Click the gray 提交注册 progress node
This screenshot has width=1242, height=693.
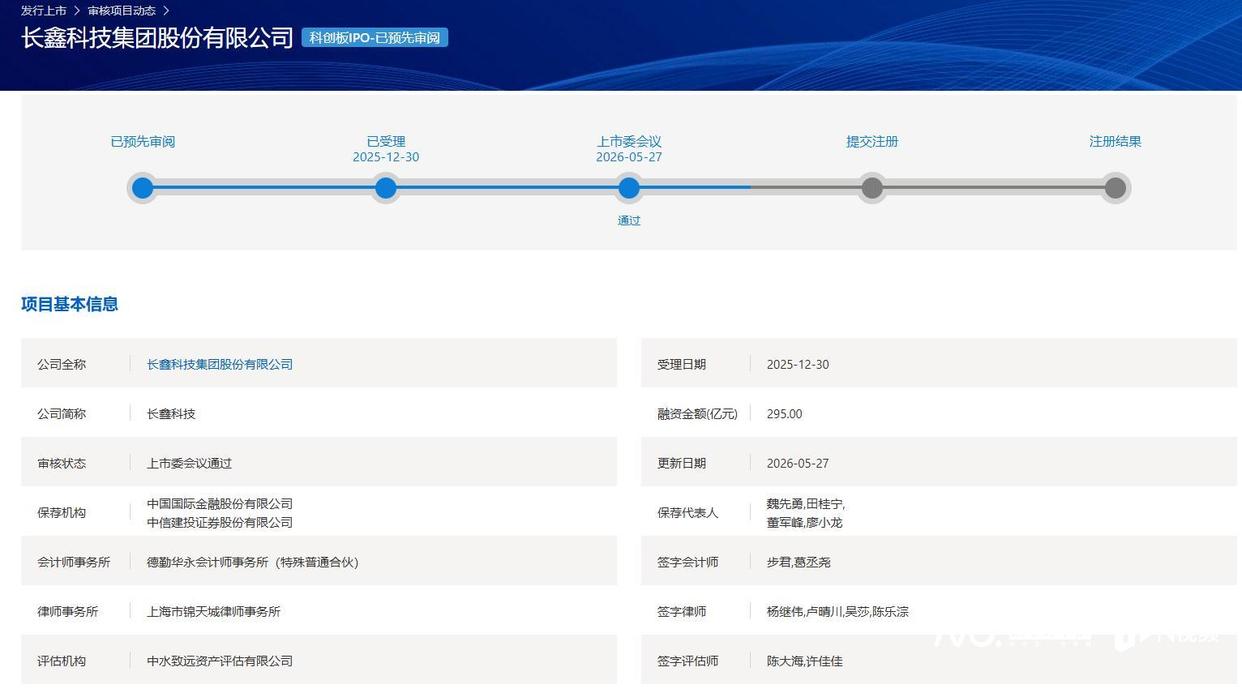872,188
